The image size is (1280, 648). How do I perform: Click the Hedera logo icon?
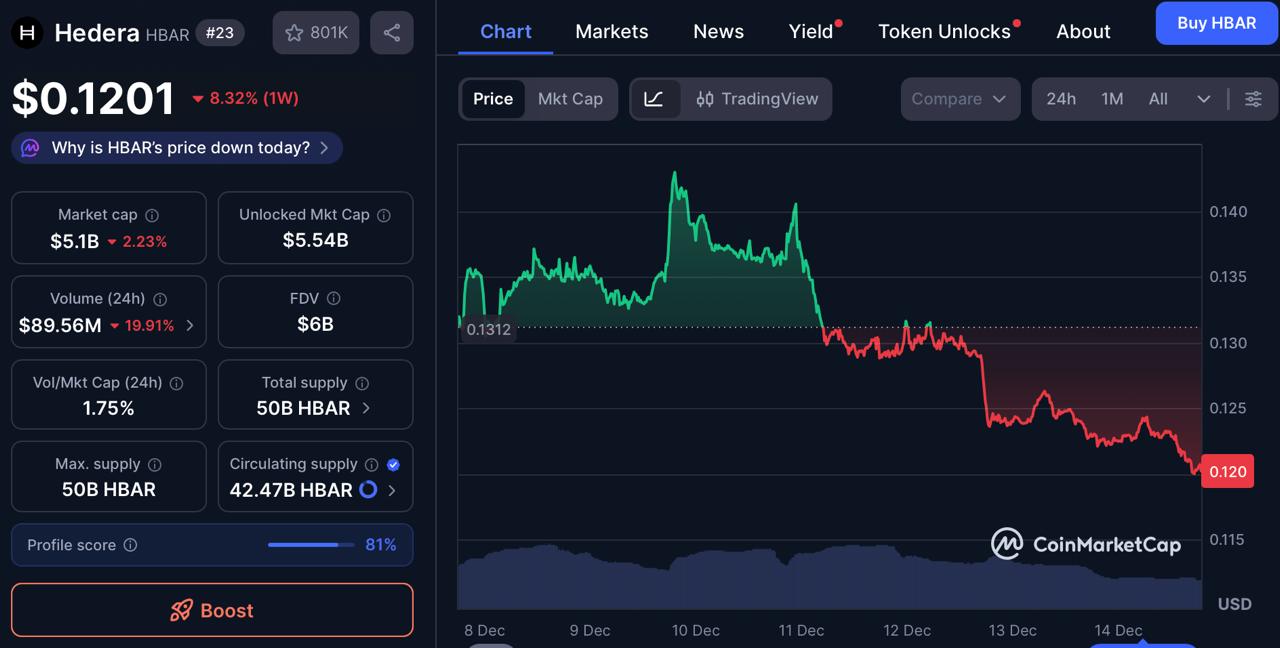[x=26, y=32]
